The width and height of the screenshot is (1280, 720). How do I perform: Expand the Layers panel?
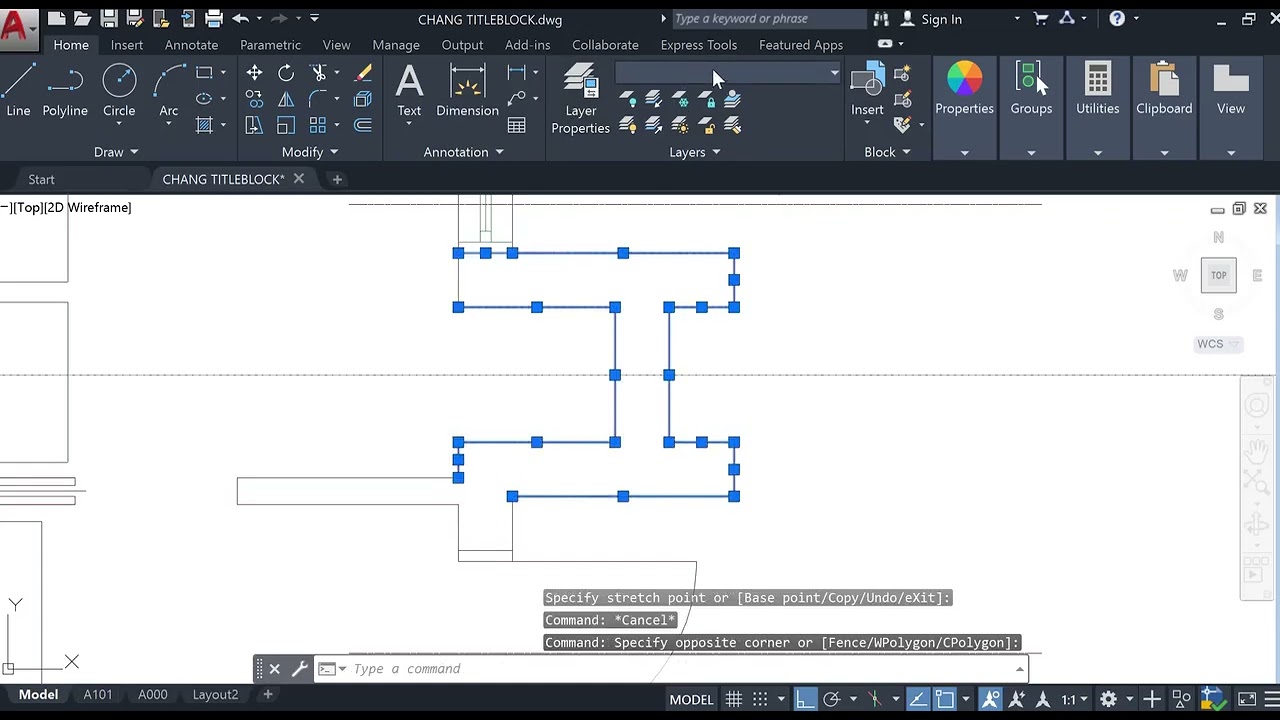pos(694,152)
